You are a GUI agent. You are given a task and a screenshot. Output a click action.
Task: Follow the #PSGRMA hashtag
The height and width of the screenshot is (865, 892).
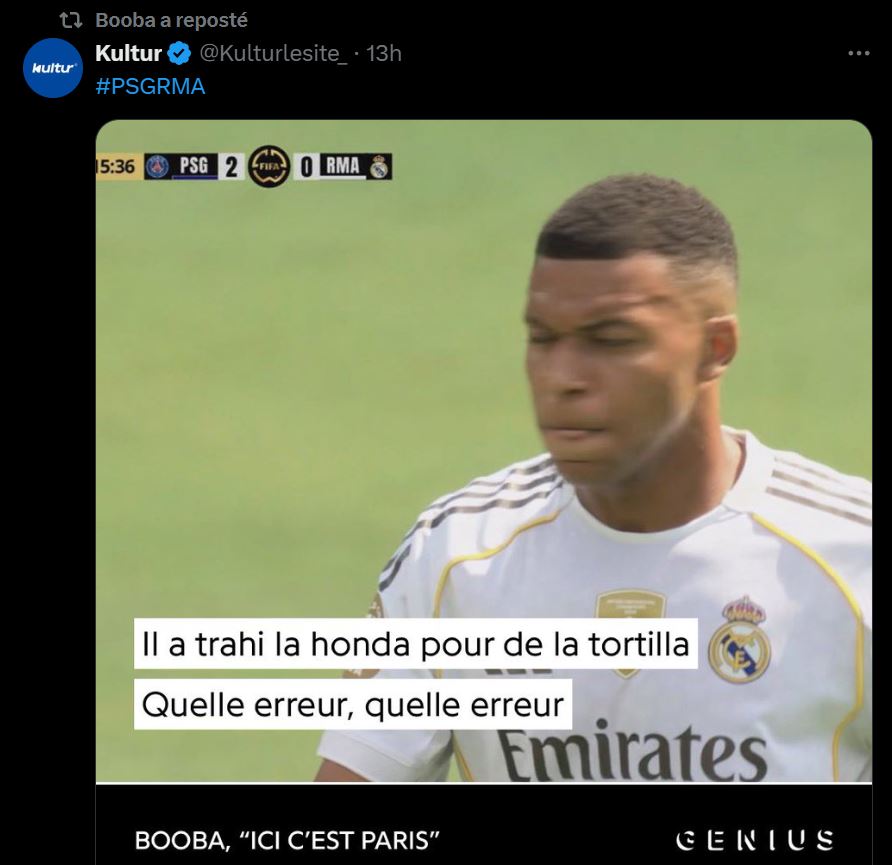(150, 86)
